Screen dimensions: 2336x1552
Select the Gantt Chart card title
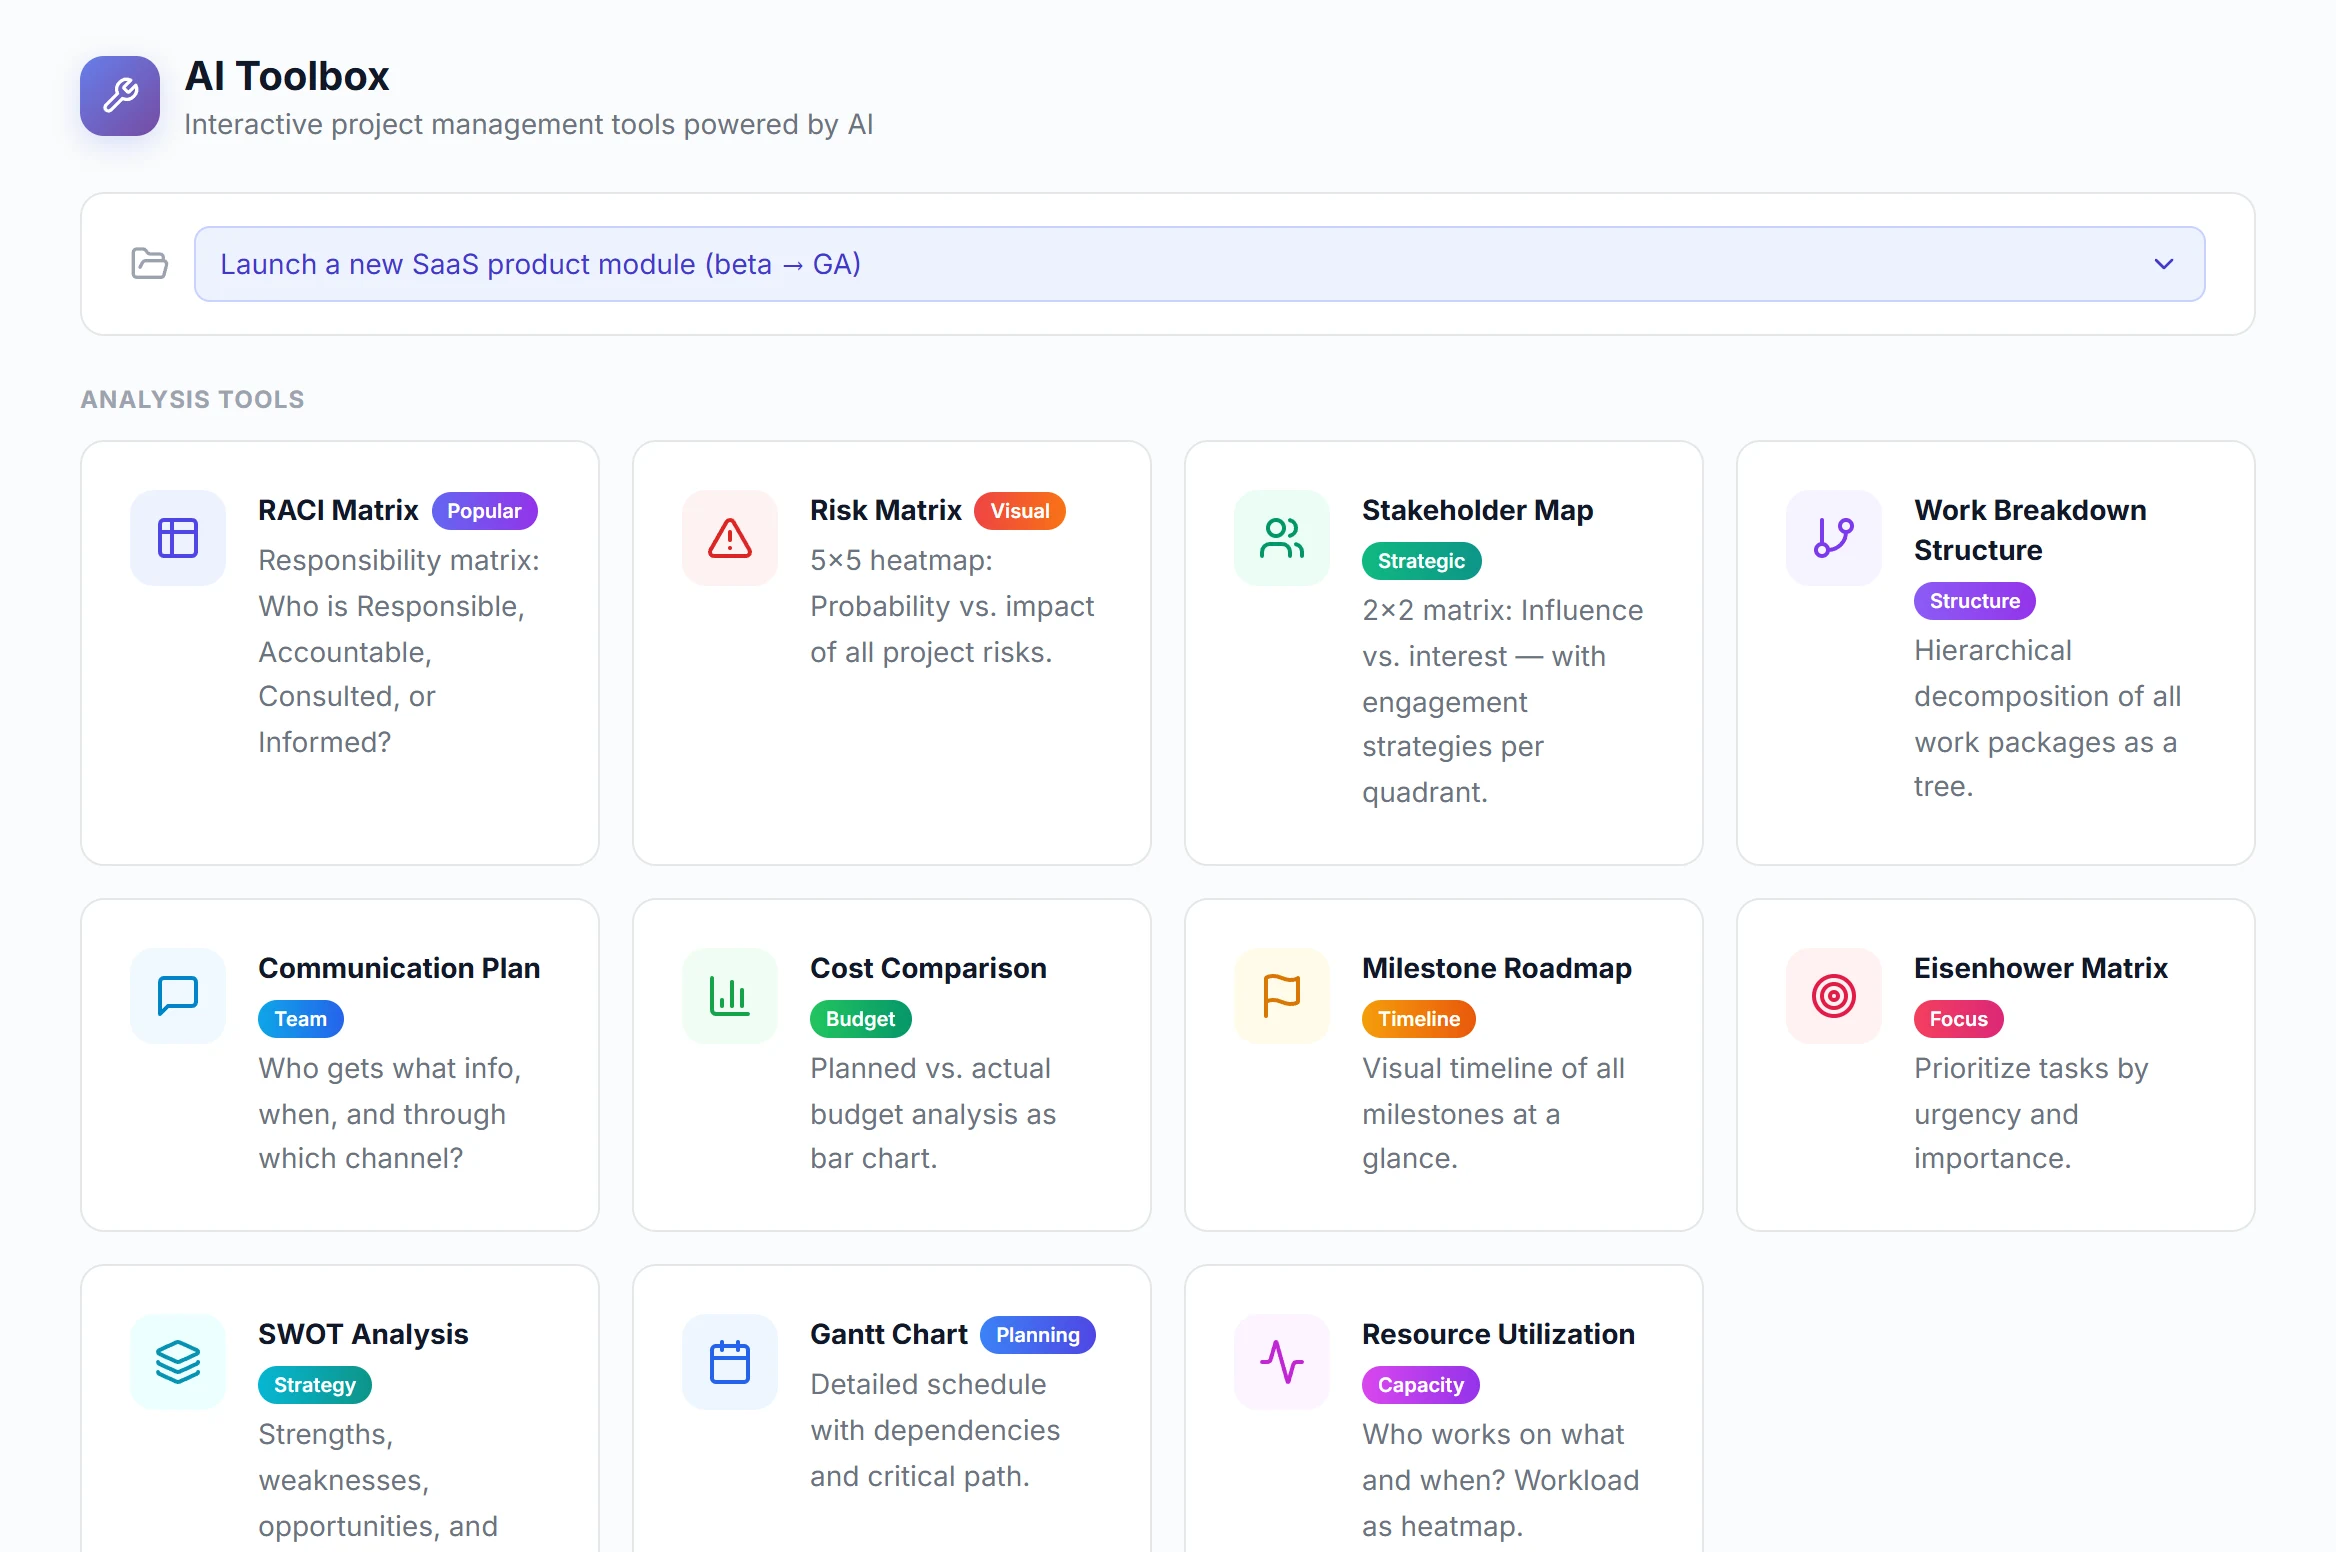[x=889, y=1334]
